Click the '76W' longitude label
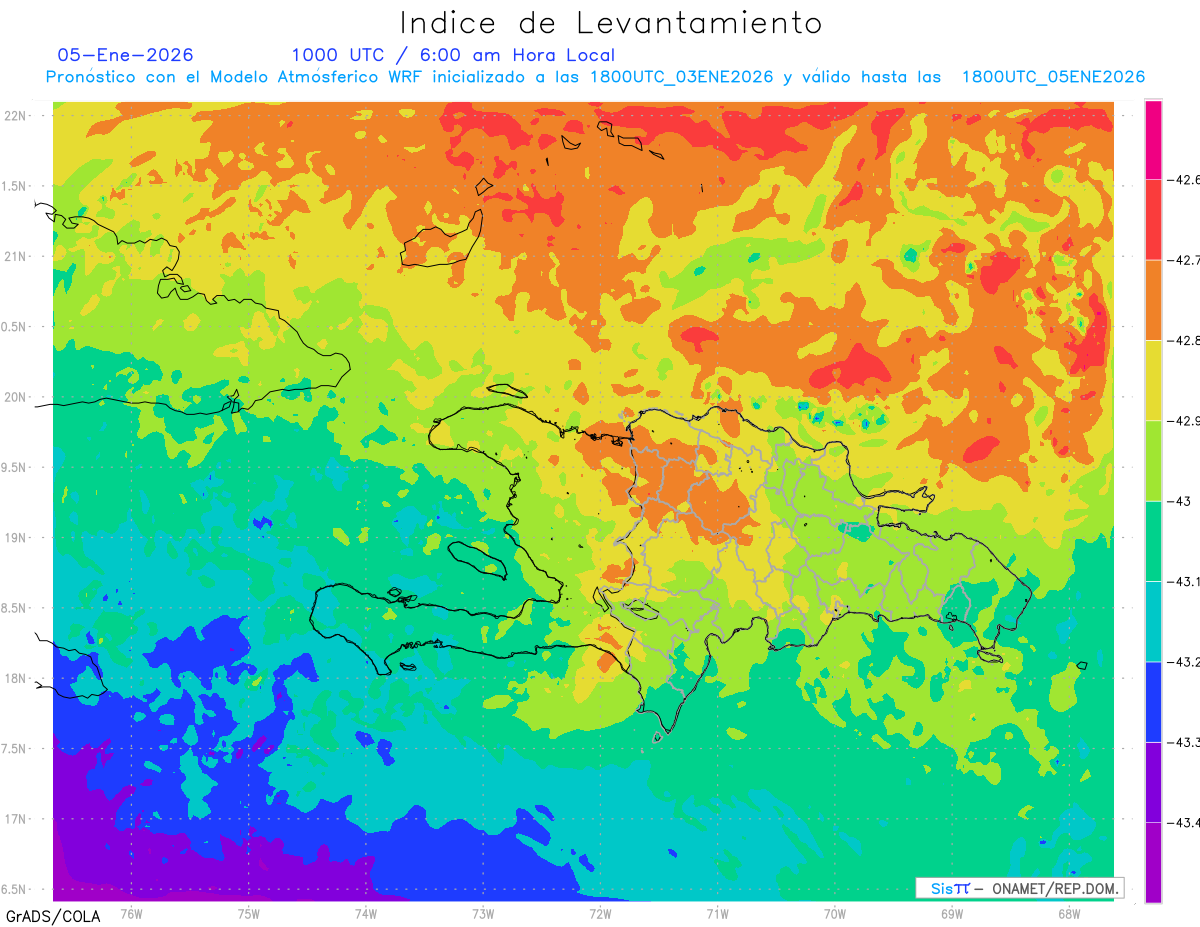This screenshot has height=927, width=1200. [x=131, y=914]
